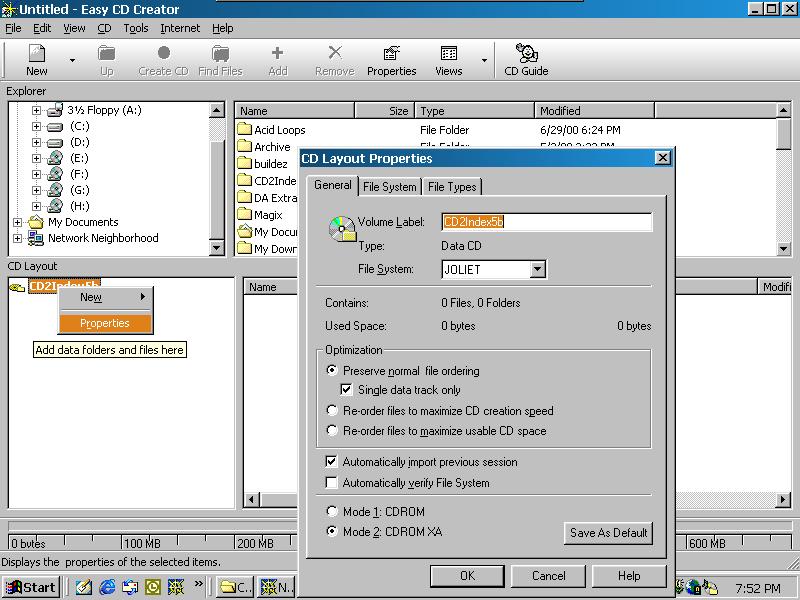Select the (D:) drive icon
This screenshot has height=600, width=800.
pyautogui.click(x=55, y=142)
